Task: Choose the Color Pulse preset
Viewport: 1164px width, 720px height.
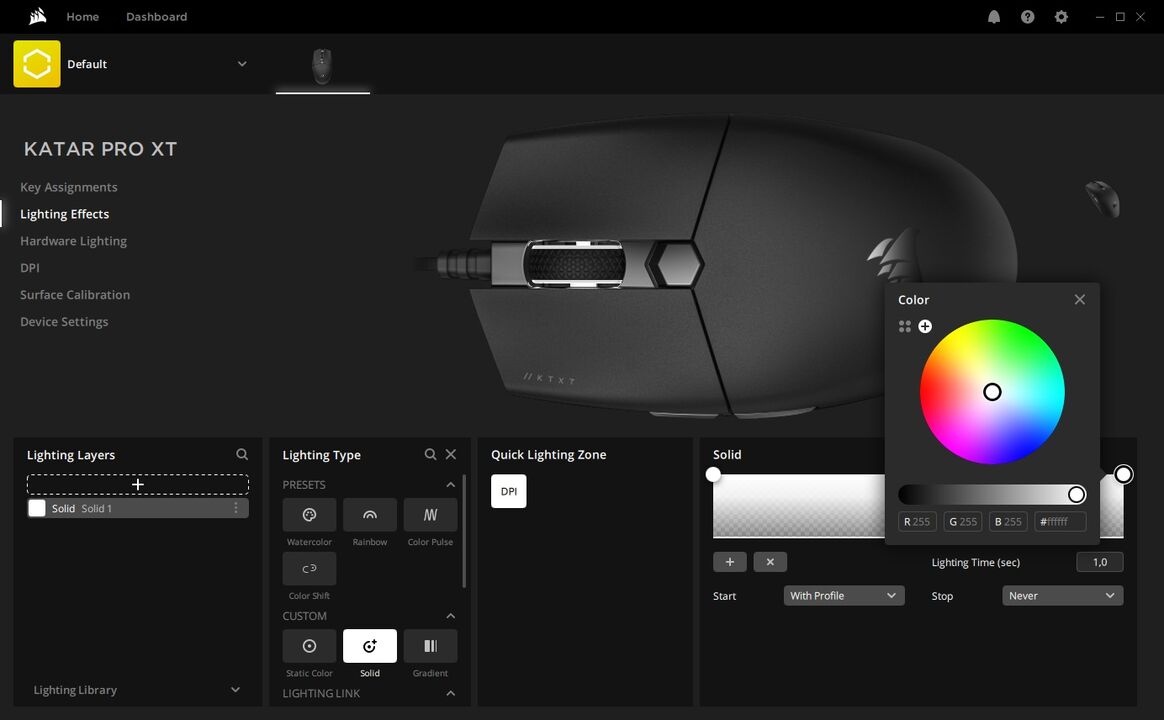Action: pos(431,515)
